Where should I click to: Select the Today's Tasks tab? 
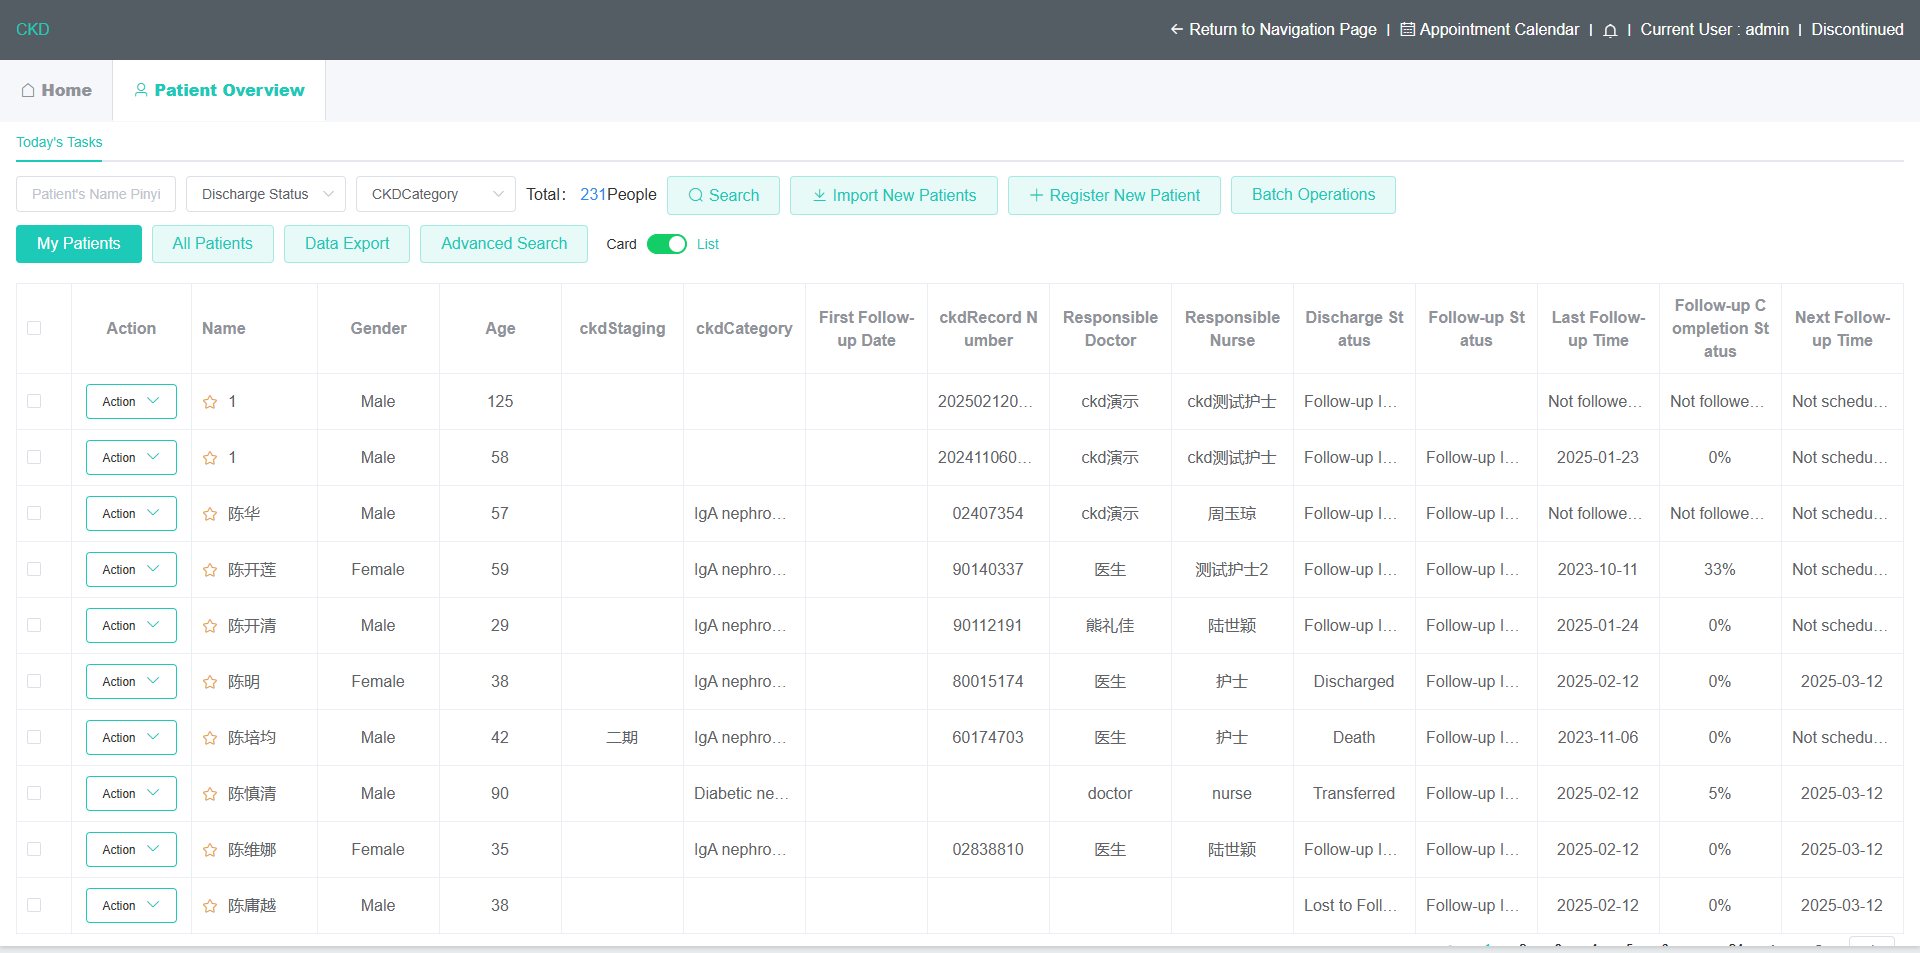59,142
